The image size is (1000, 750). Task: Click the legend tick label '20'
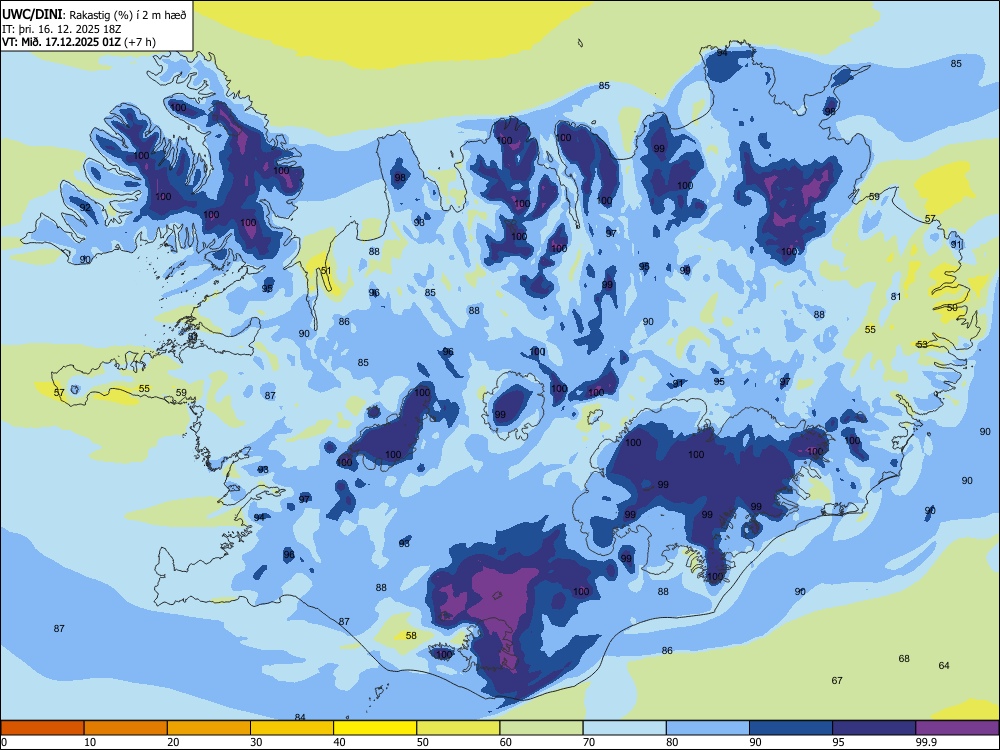tap(173, 742)
